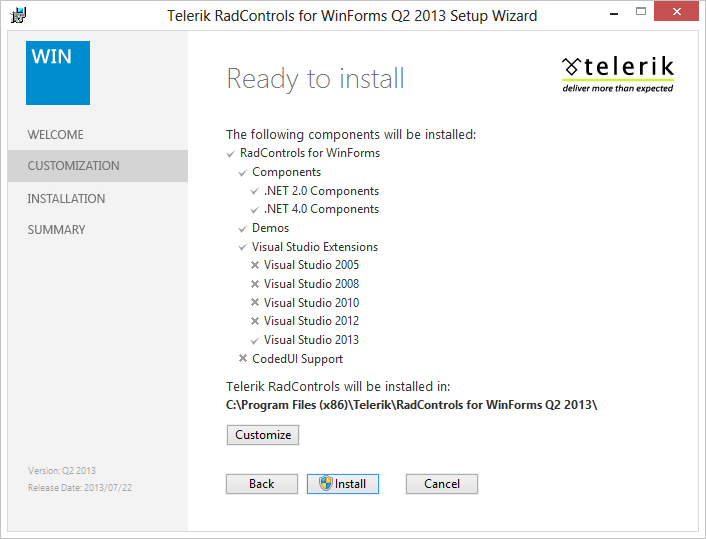Start setup with the Install button
Viewport: 706px width, 539px height.
click(x=343, y=484)
